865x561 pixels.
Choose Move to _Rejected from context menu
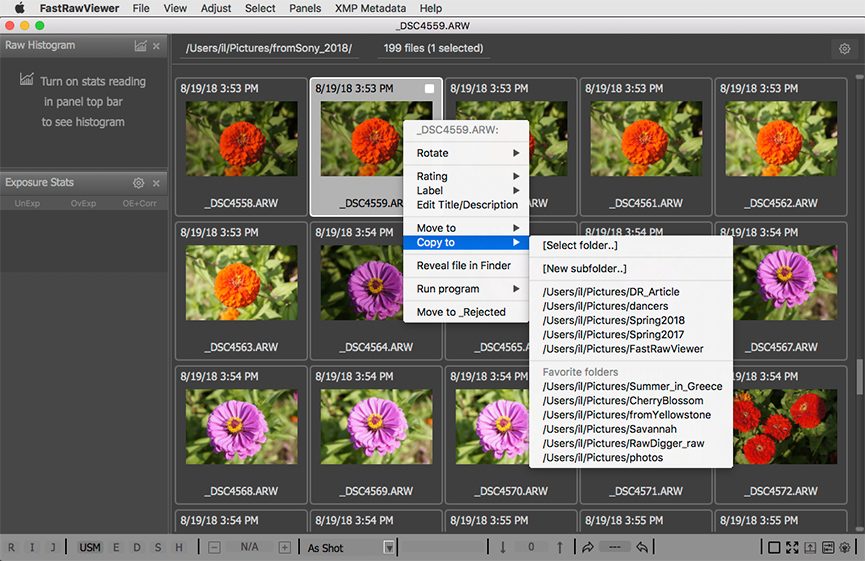(461, 312)
